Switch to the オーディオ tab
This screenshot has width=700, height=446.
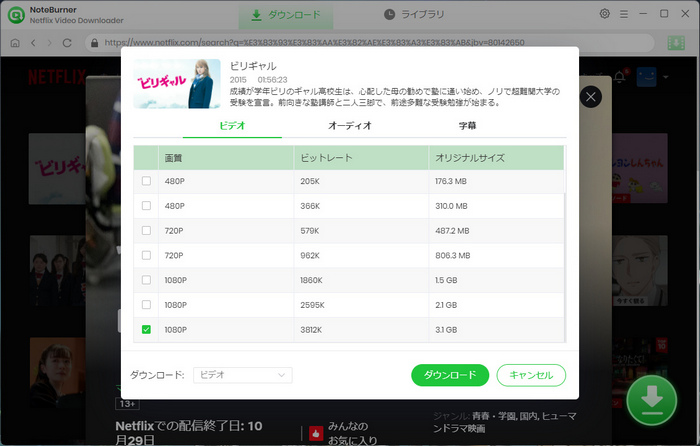click(350, 126)
